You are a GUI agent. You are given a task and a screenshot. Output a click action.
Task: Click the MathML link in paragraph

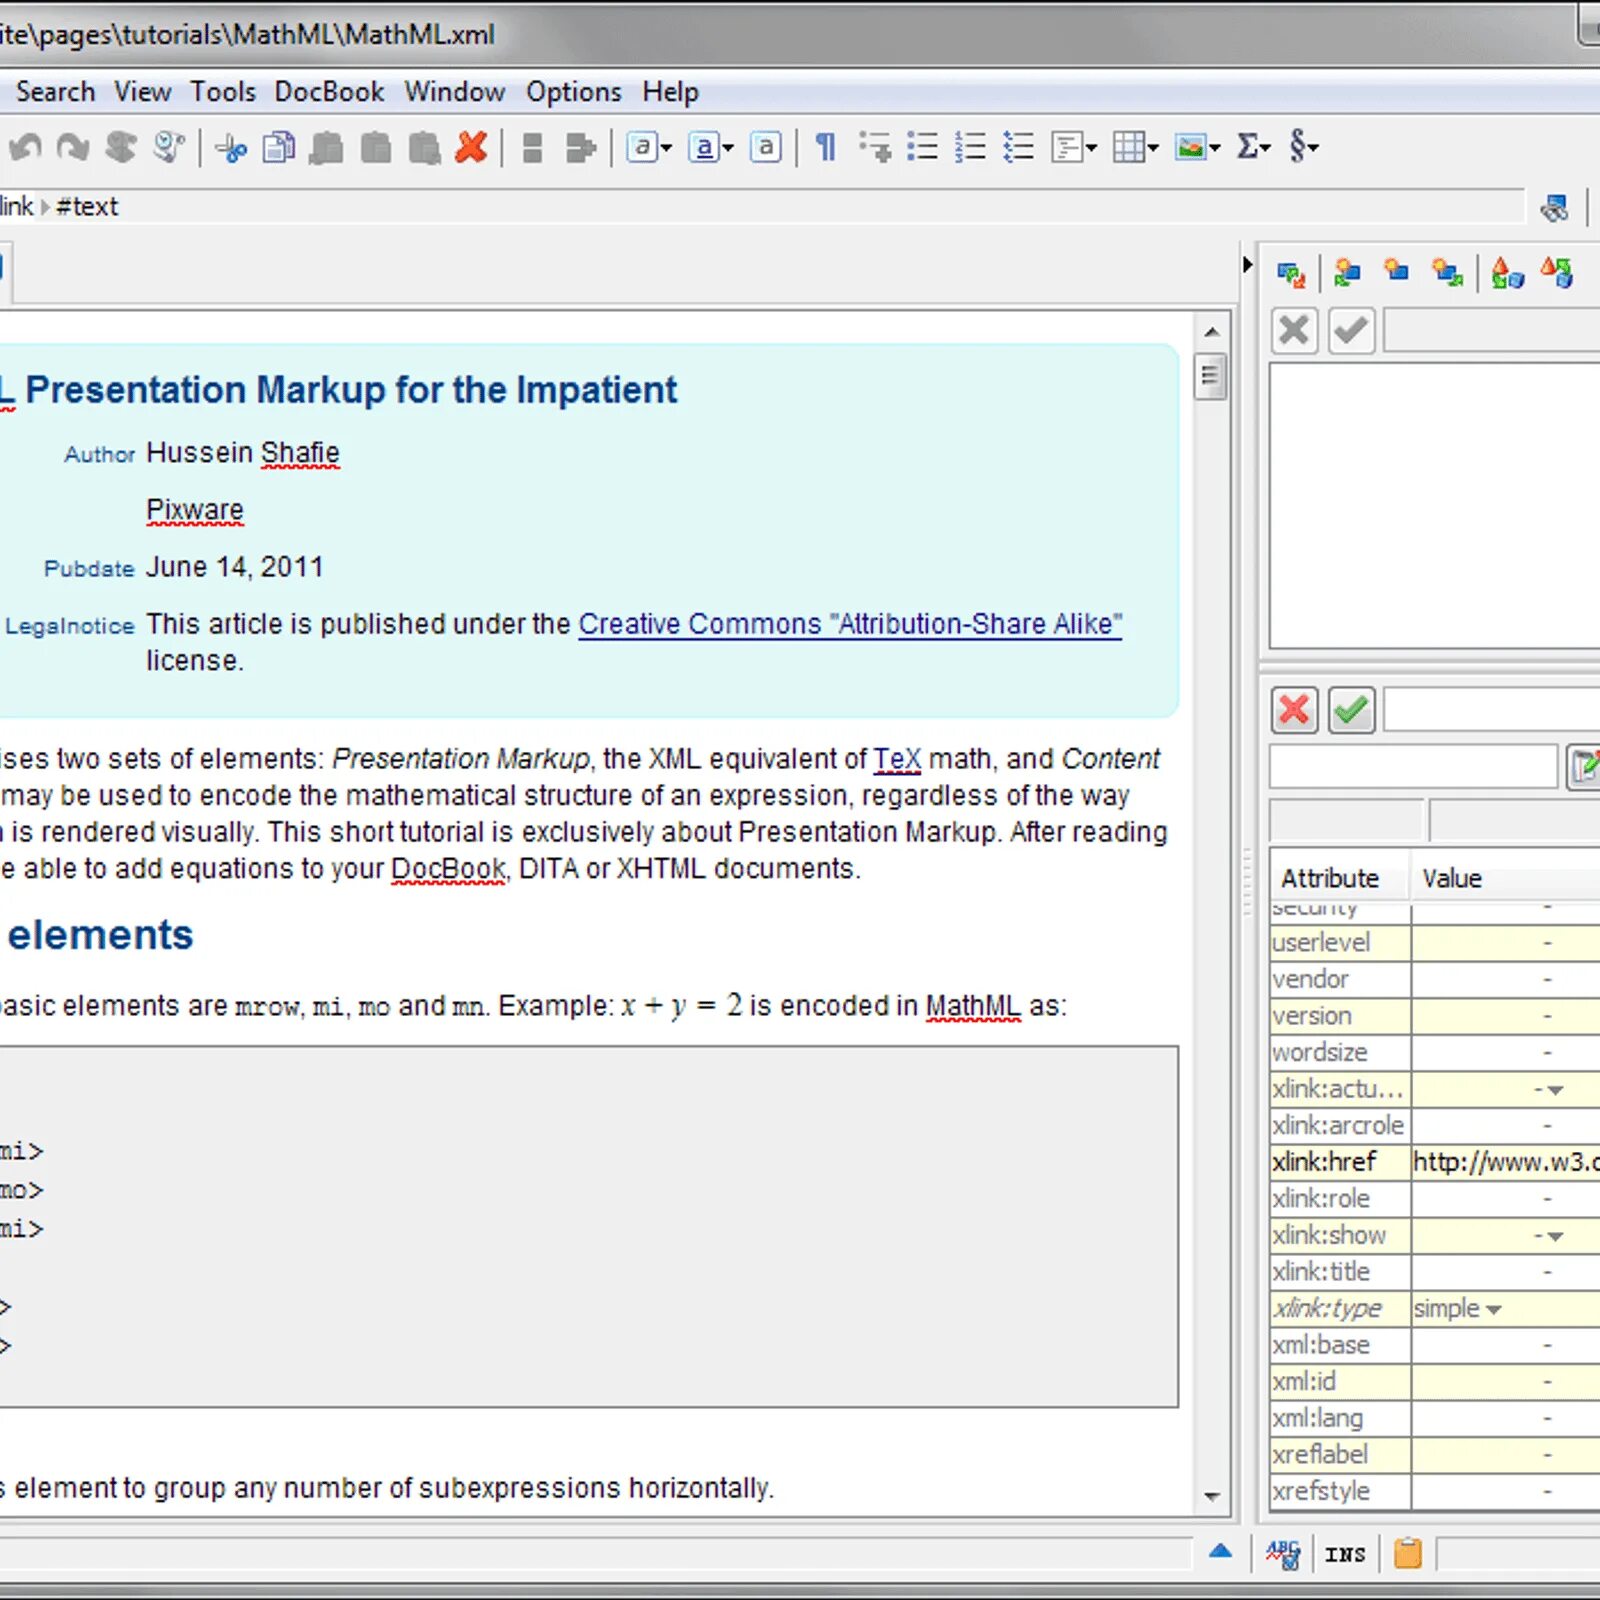pyautogui.click(x=973, y=1006)
